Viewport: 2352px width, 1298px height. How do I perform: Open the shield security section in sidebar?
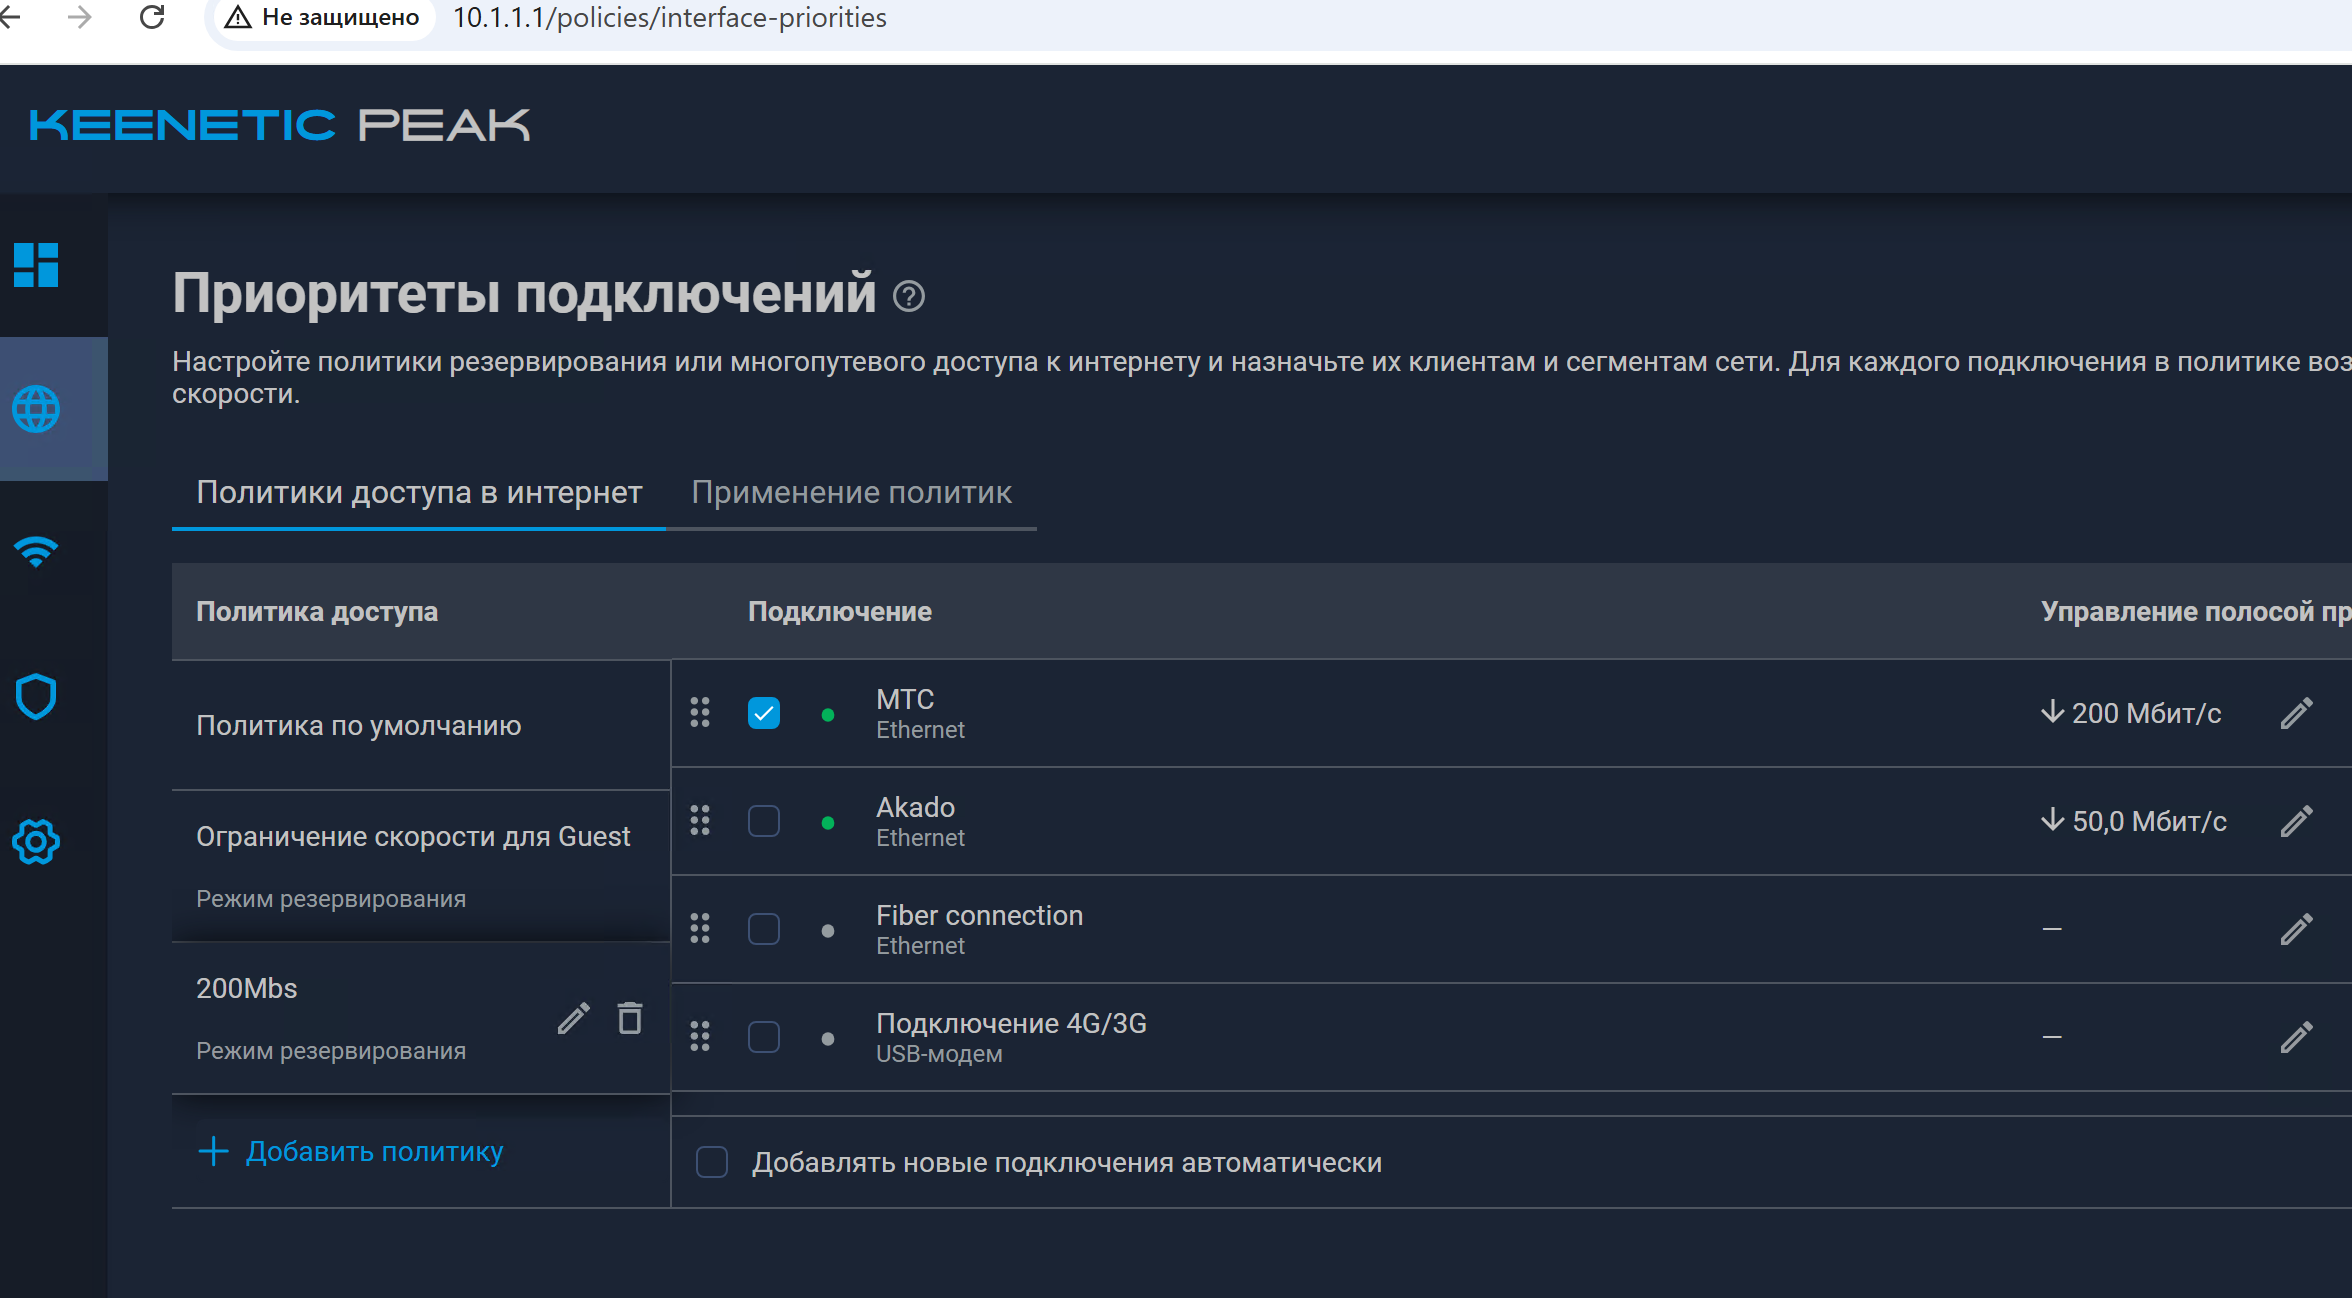36,697
